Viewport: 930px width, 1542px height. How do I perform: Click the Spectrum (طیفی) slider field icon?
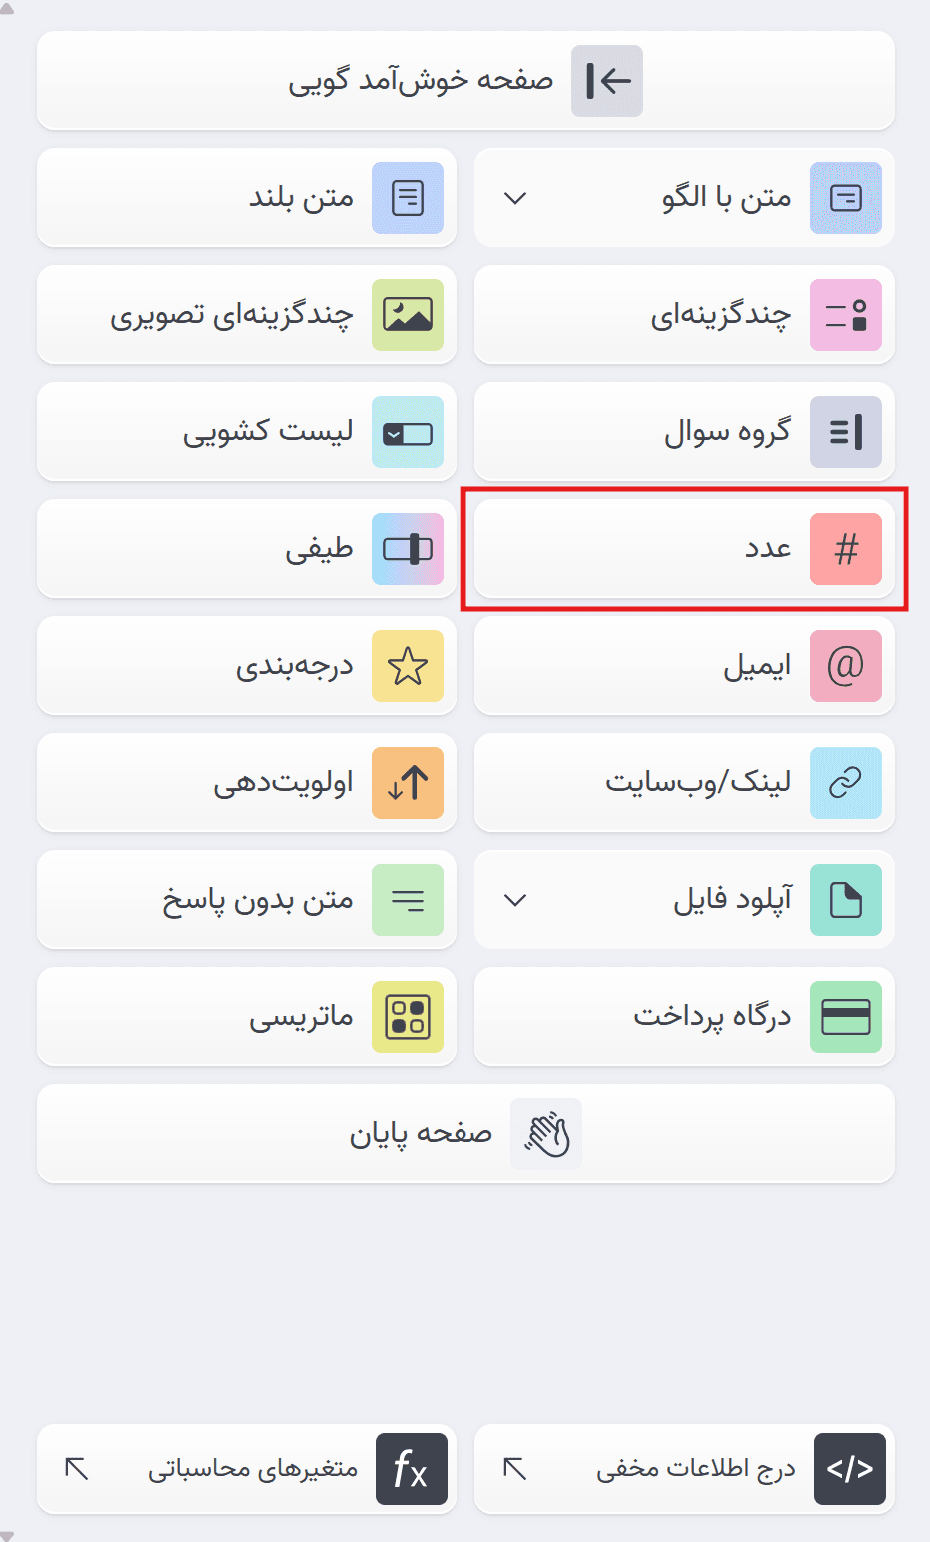[x=408, y=549]
